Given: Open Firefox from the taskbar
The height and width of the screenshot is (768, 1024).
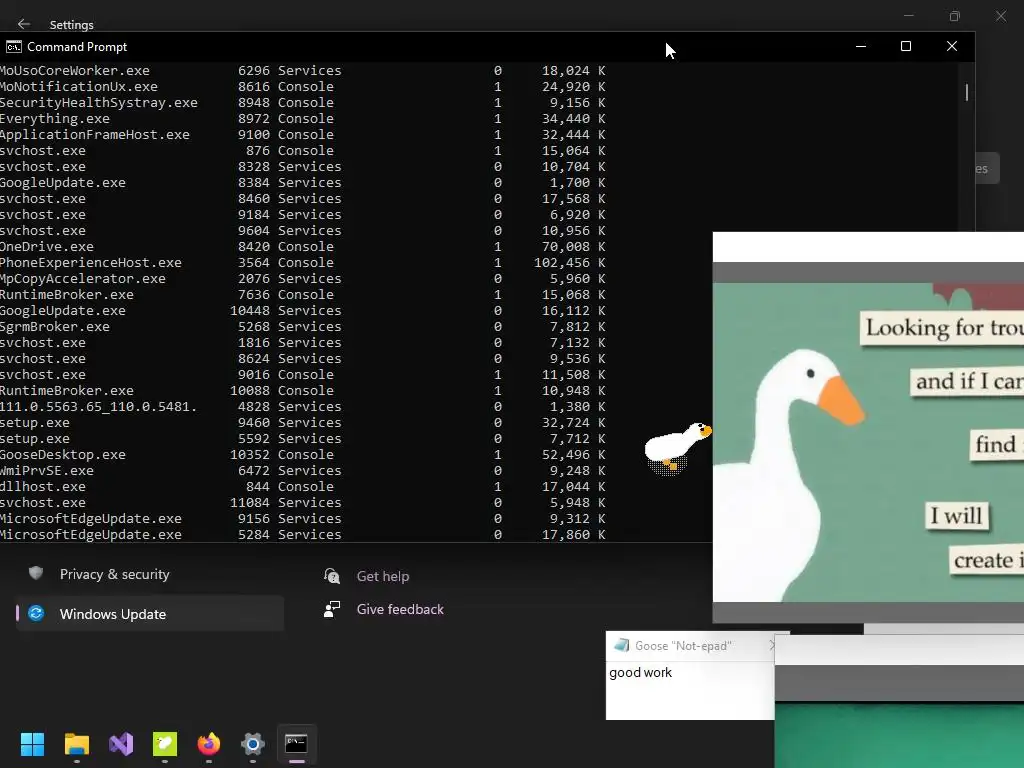Looking at the screenshot, I should [x=209, y=744].
